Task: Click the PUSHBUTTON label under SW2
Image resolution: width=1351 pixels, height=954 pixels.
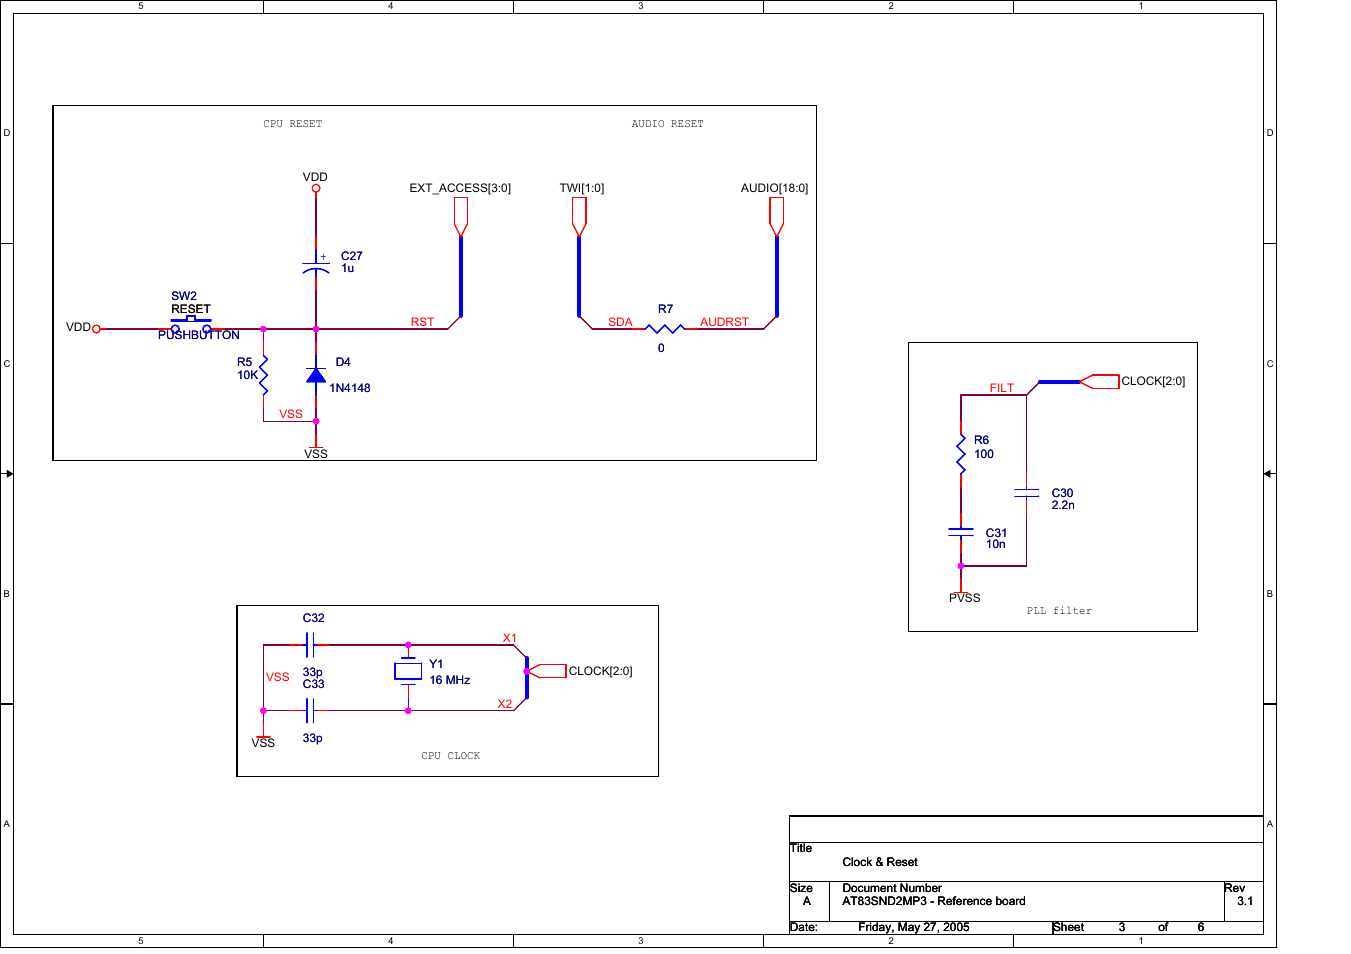Action: [199, 335]
